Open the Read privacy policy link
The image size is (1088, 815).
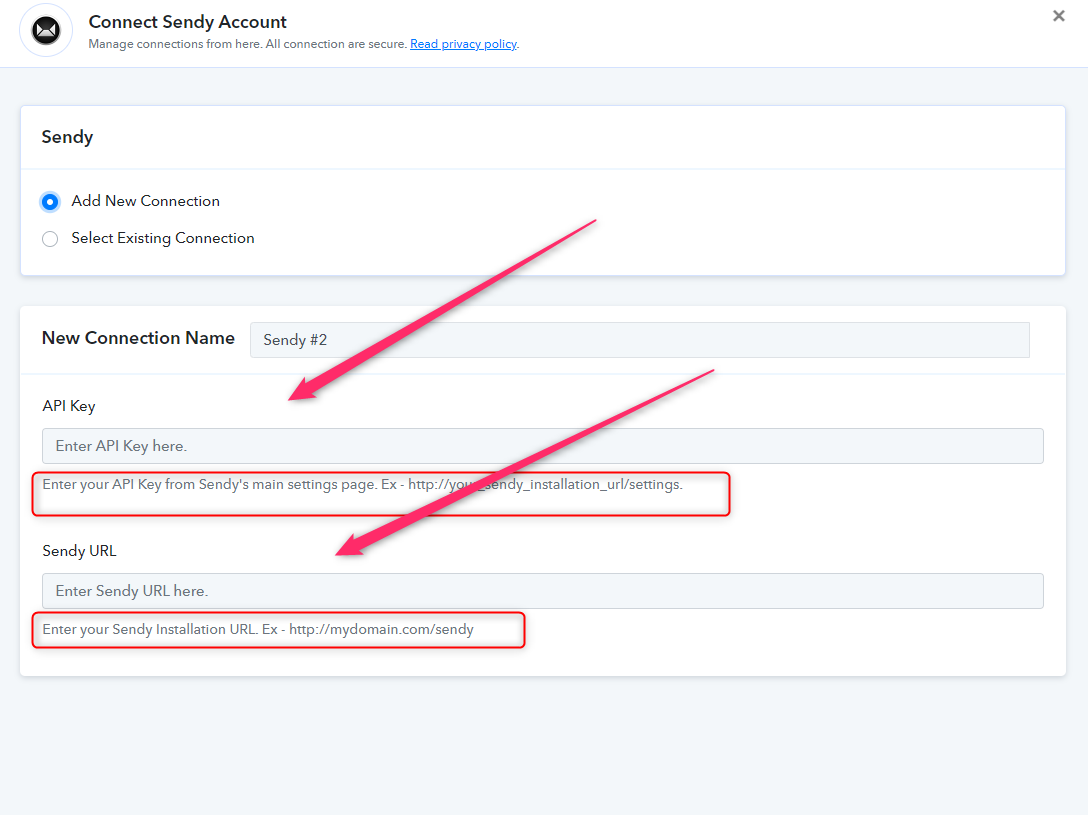[x=464, y=44]
